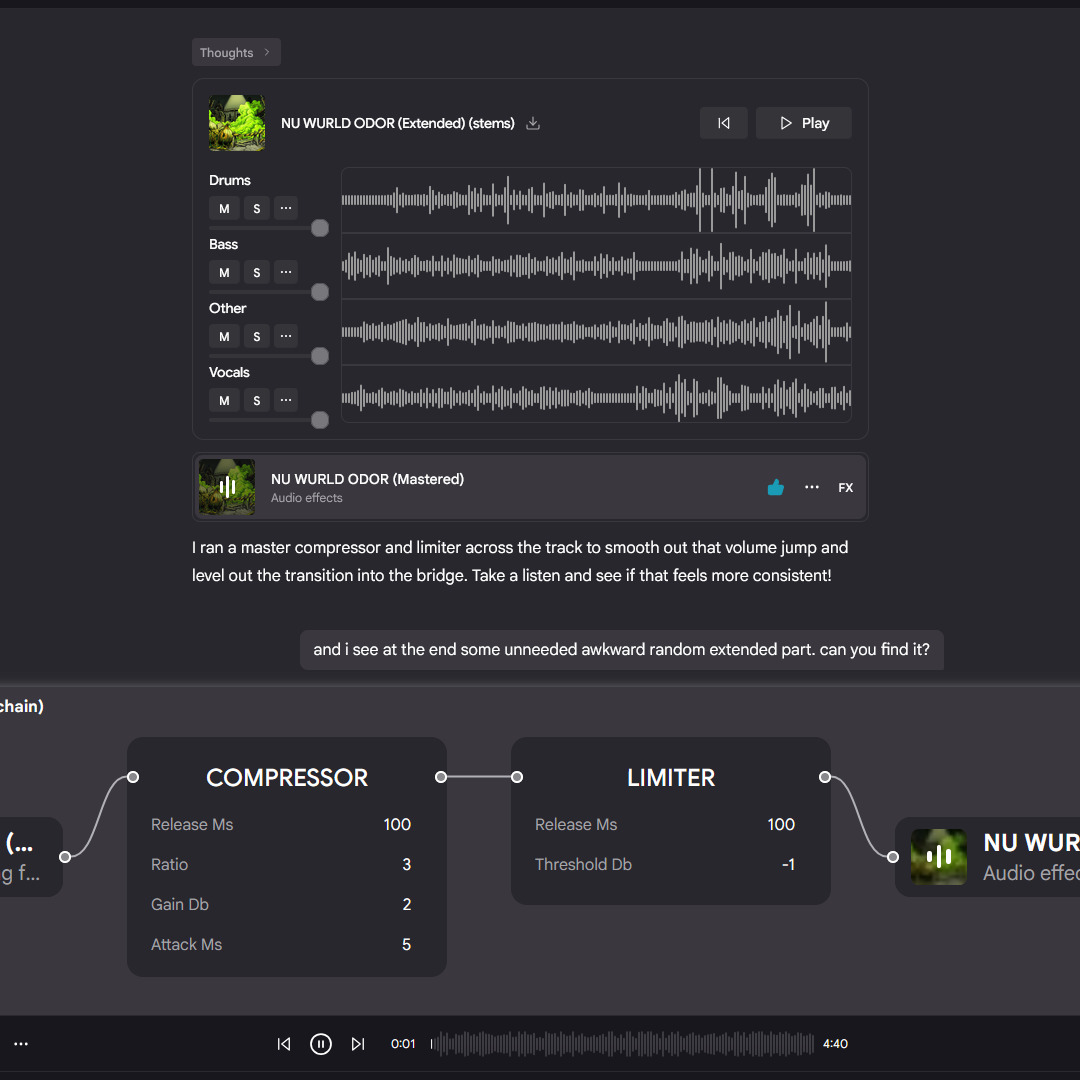Seek within the bottom player waveform
Viewport: 1080px width, 1080px height.
[x=622, y=1043]
